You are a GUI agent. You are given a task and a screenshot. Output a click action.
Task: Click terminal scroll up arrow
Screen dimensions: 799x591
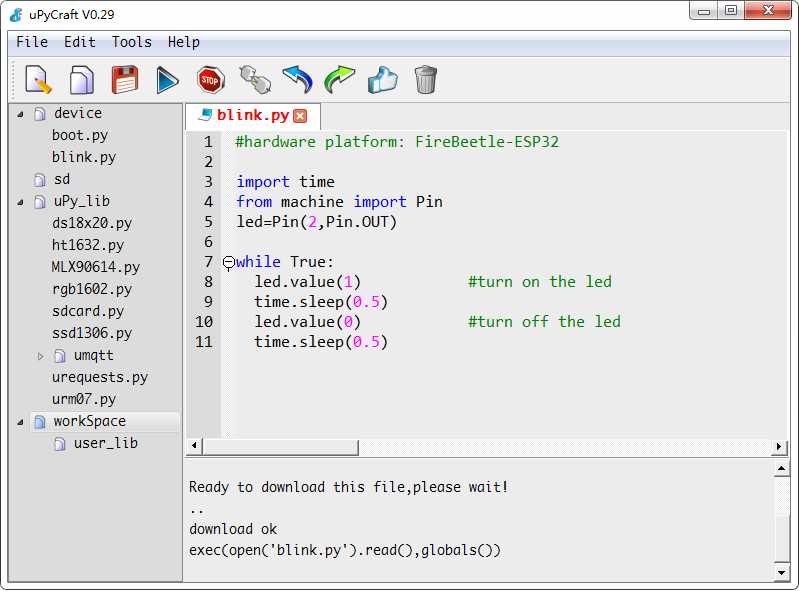pyautogui.click(x=781, y=468)
